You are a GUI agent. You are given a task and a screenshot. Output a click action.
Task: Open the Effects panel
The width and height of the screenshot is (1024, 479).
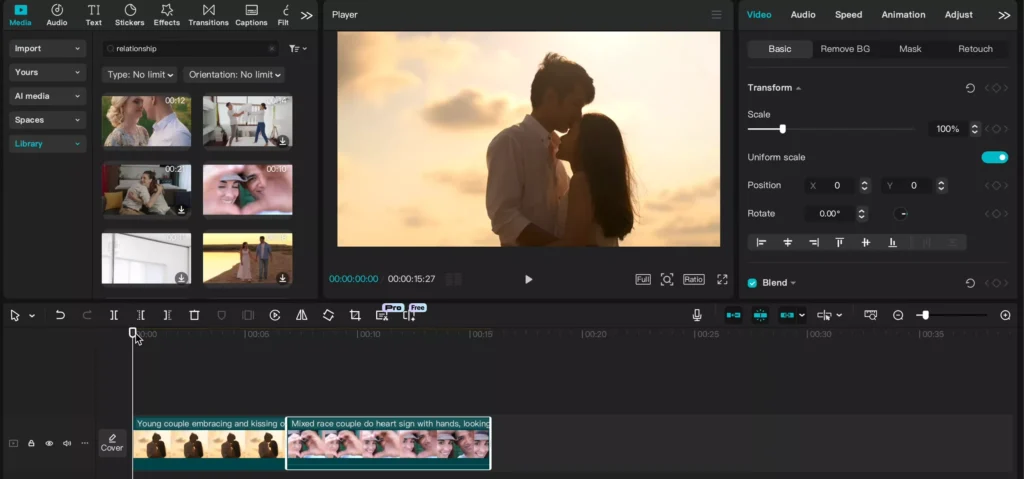[167, 15]
